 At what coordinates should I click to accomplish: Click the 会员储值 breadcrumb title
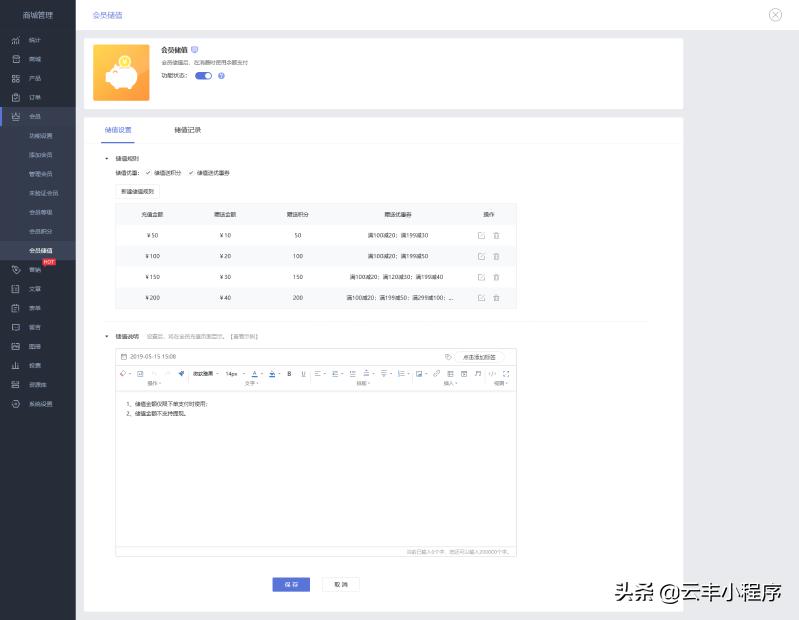click(x=108, y=15)
